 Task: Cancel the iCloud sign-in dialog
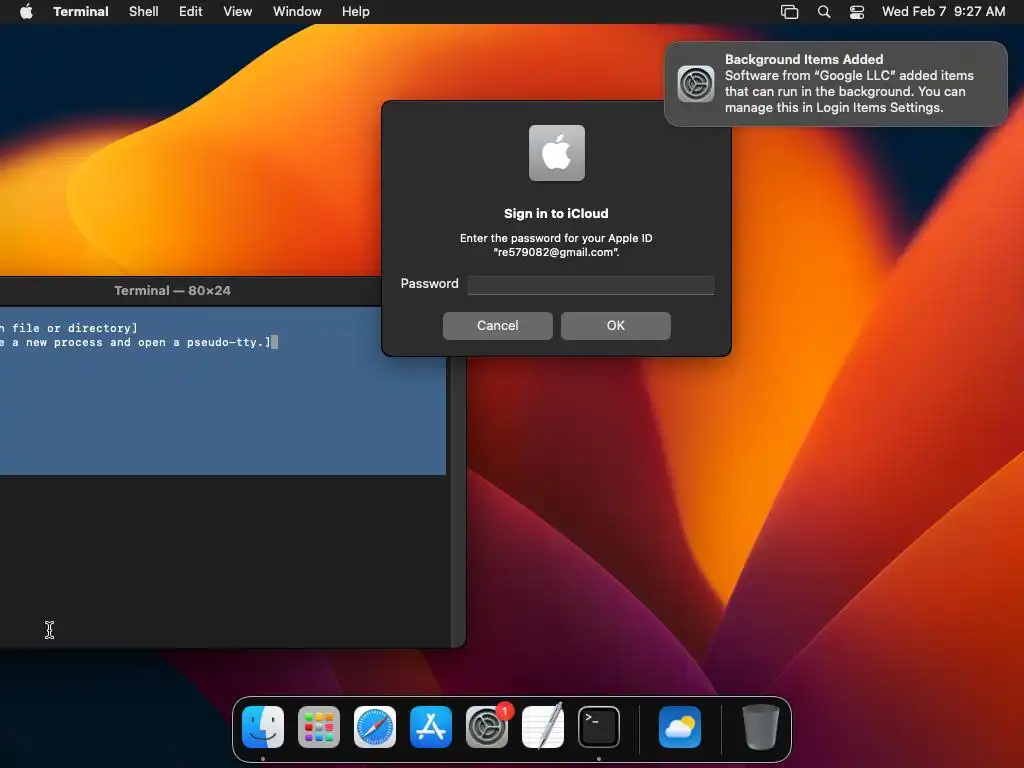point(498,326)
